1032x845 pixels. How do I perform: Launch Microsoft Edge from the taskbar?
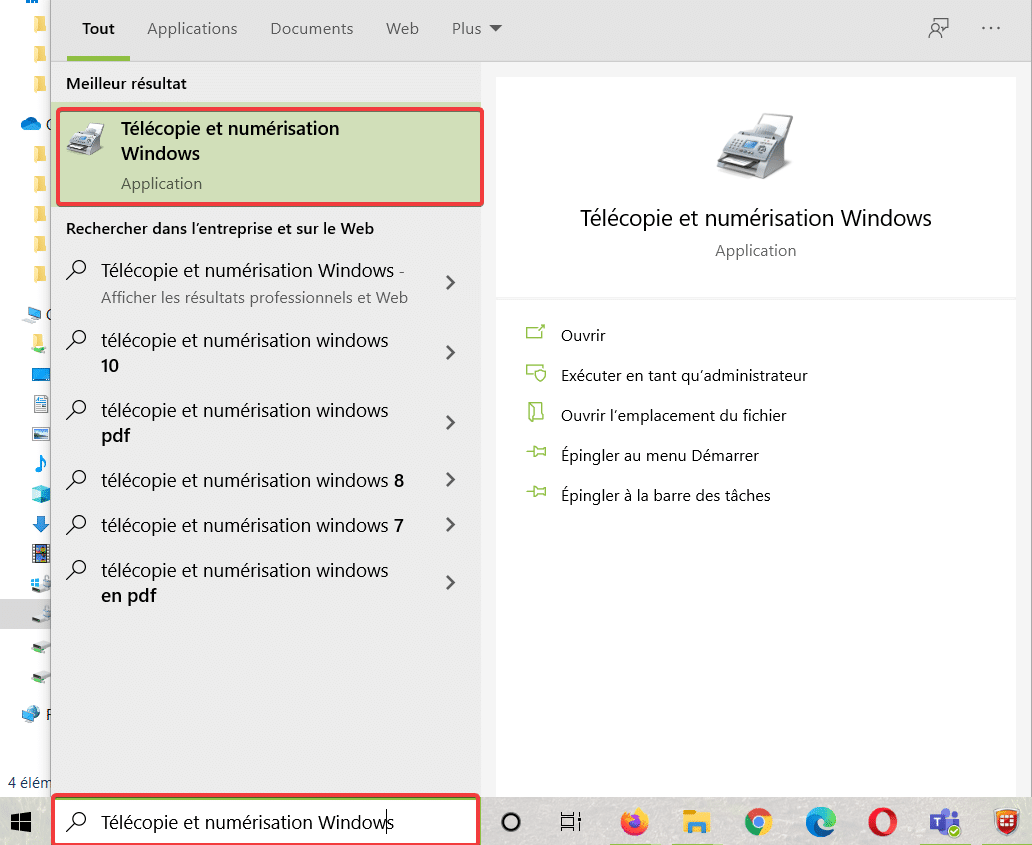pos(820,822)
